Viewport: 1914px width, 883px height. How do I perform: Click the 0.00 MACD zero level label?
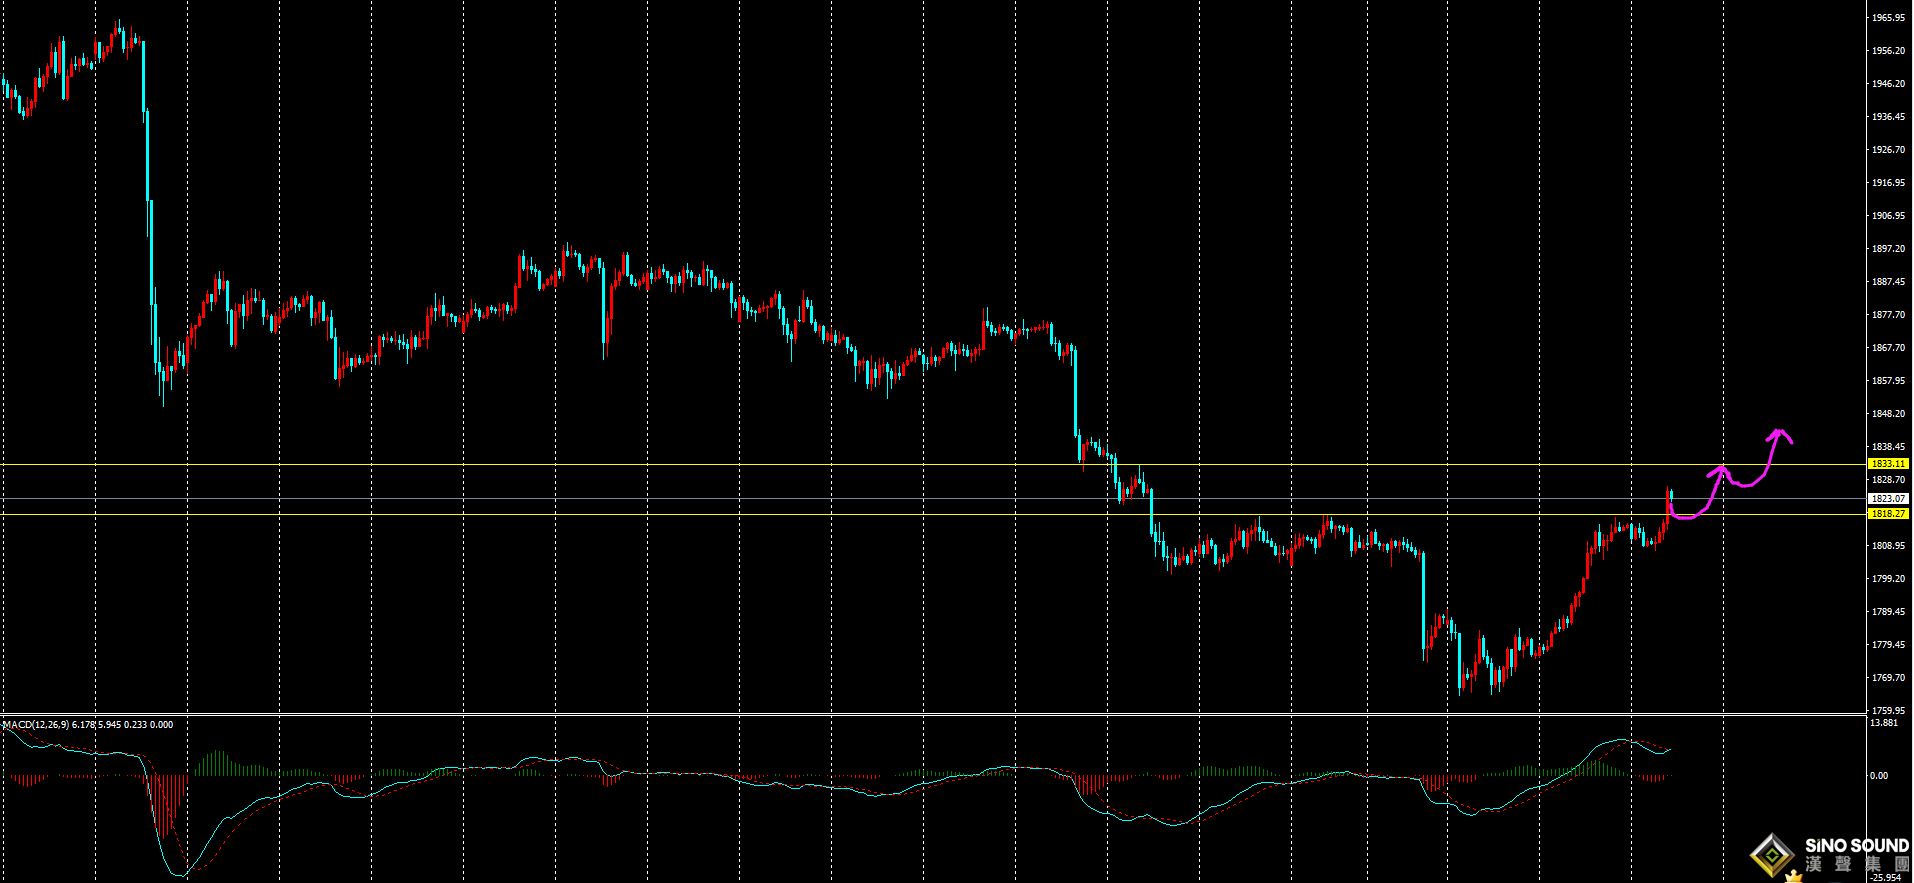(x=1879, y=776)
